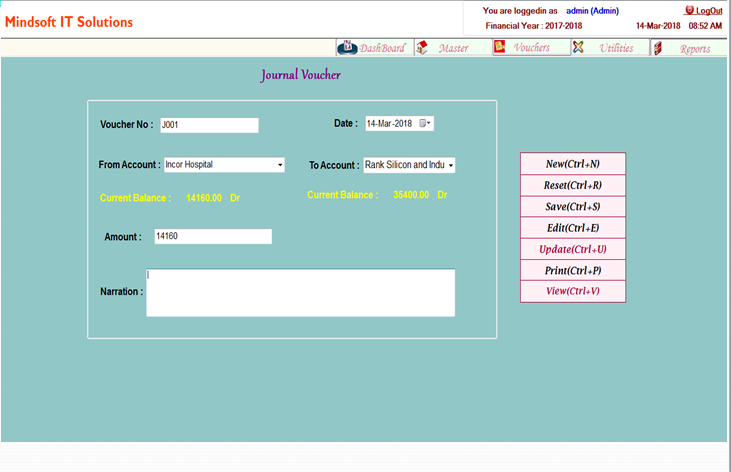
Task: Open the DashBoard menu
Action: click(x=375, y=48)
